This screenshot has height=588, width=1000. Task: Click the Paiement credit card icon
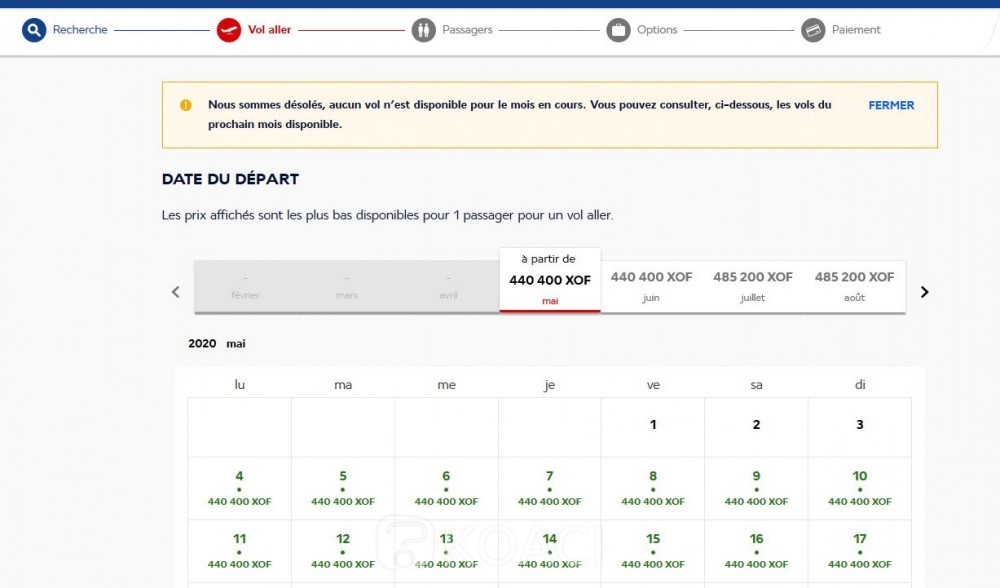pos(813,30)
